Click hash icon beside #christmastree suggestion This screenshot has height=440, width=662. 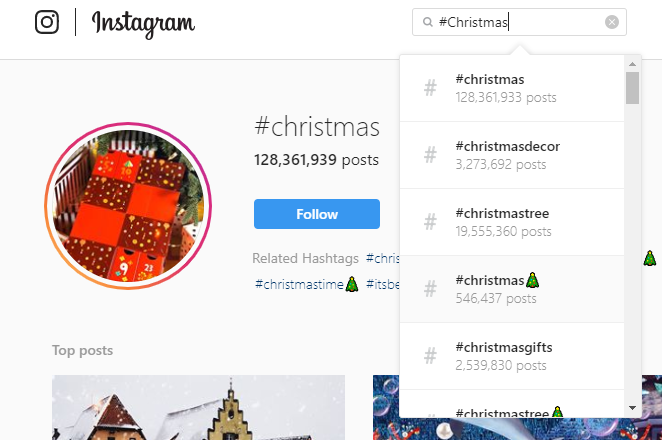point(430,222)
